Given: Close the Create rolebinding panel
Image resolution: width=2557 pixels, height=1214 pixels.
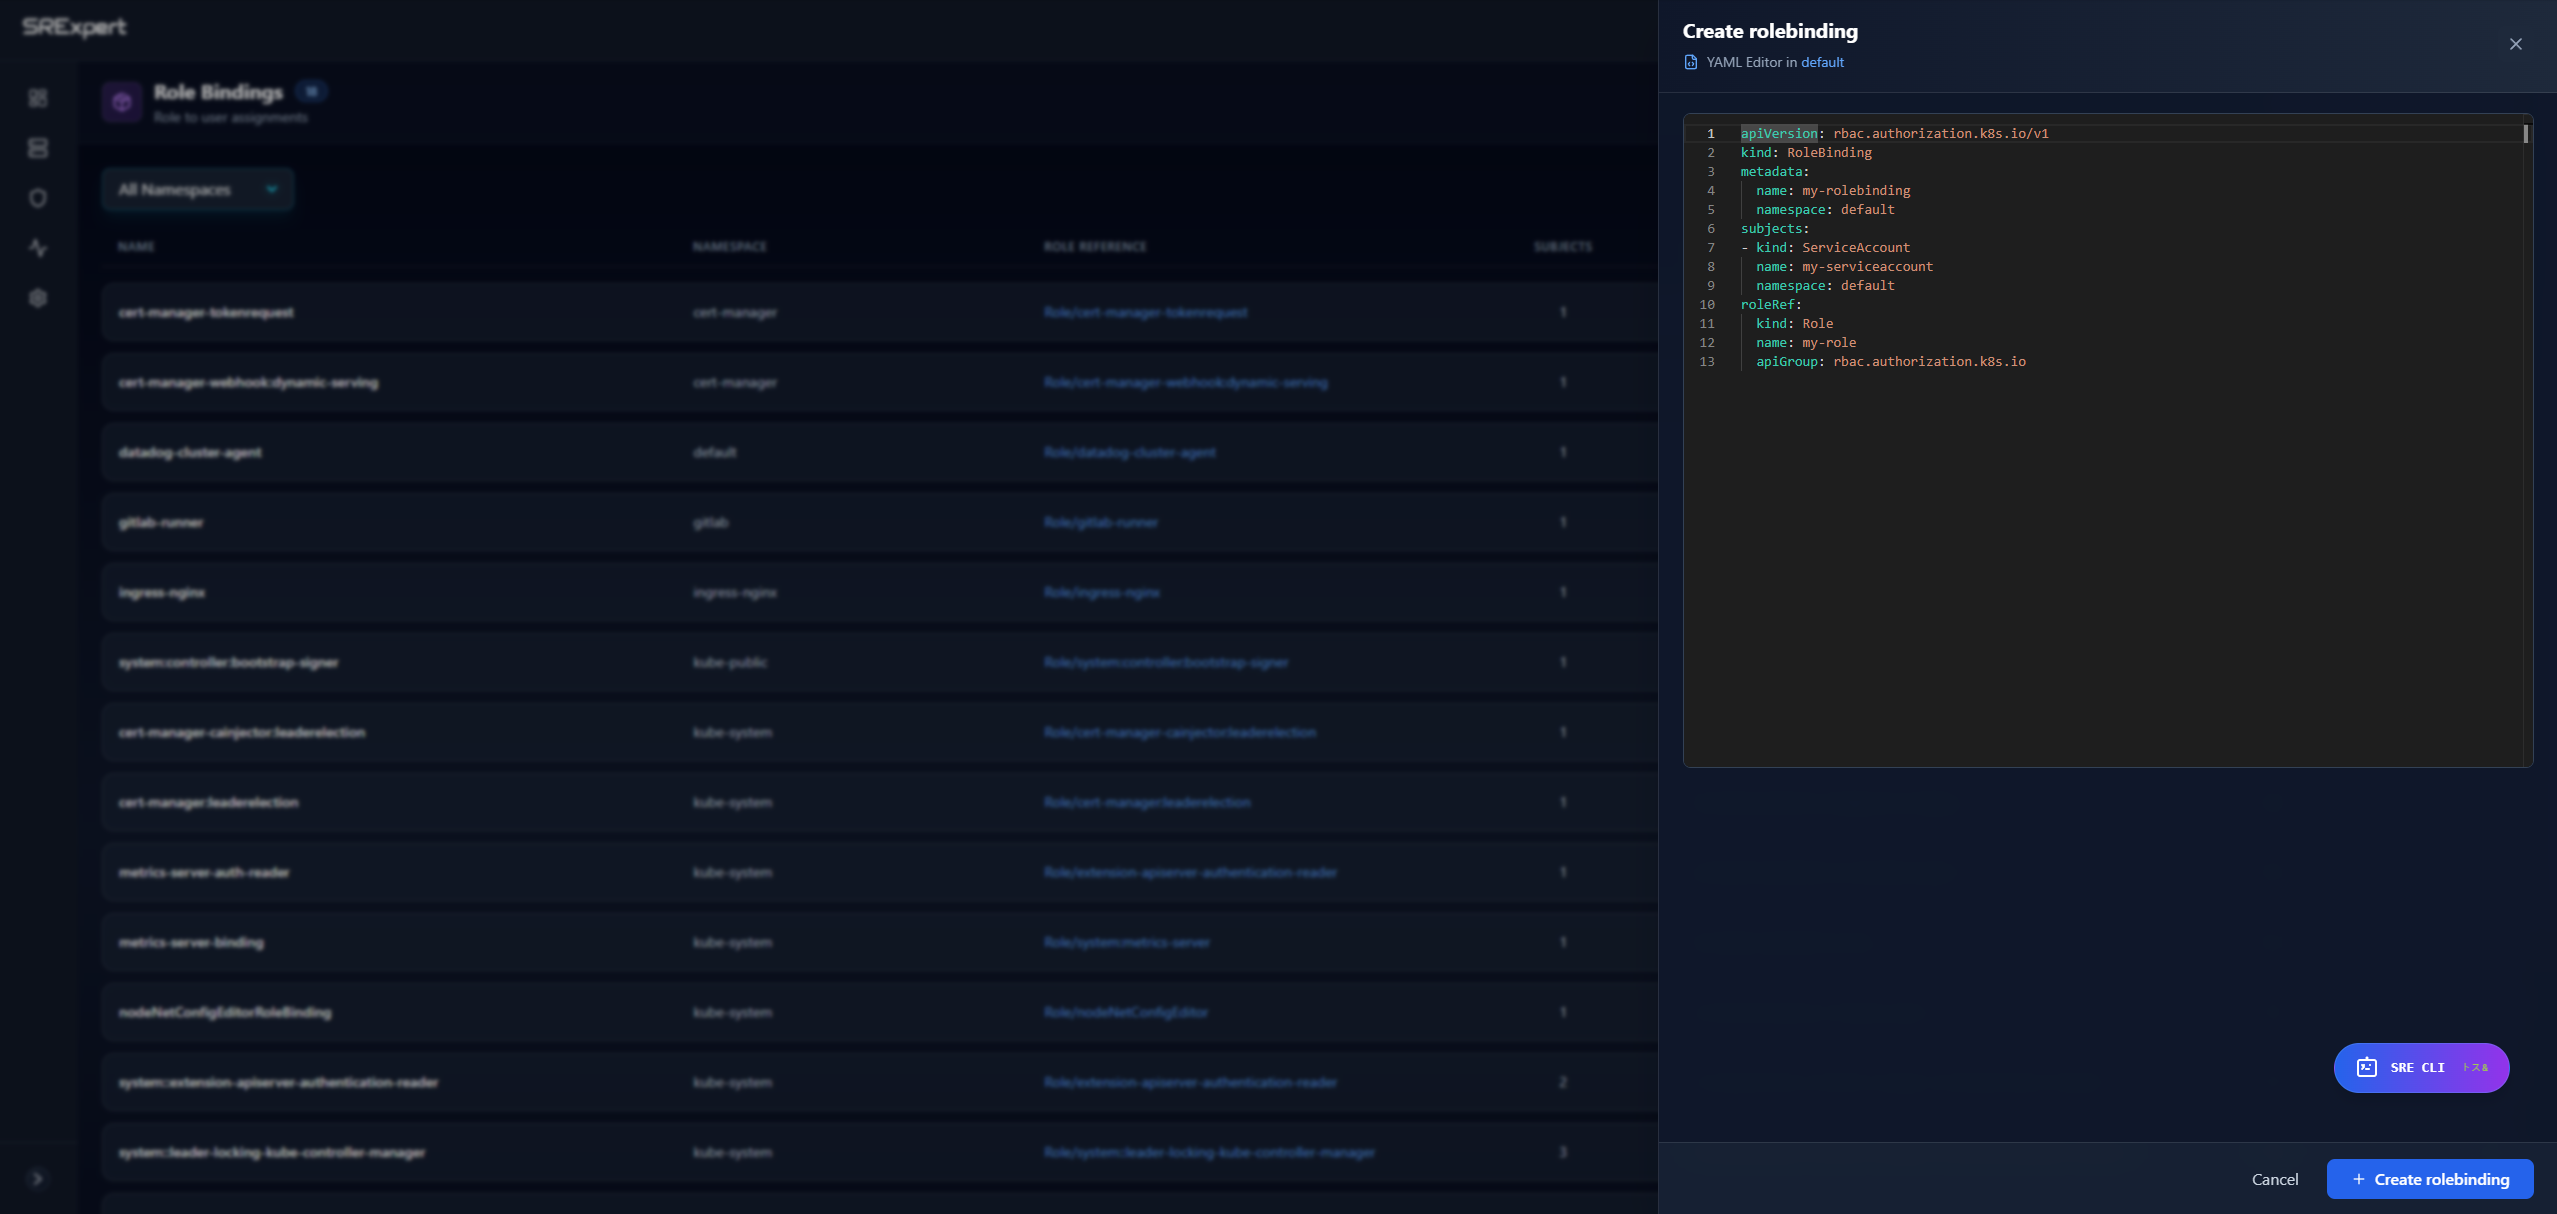Looking at the screenshot, I should (x=2515, y=44).
